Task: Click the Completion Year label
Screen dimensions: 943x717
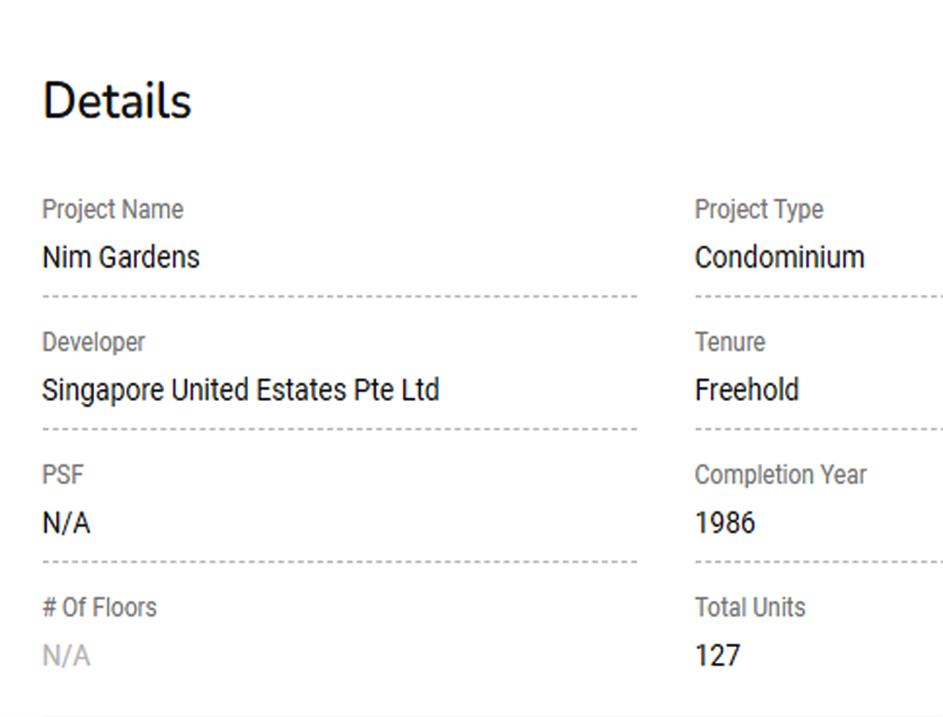Action: [781, 475]
